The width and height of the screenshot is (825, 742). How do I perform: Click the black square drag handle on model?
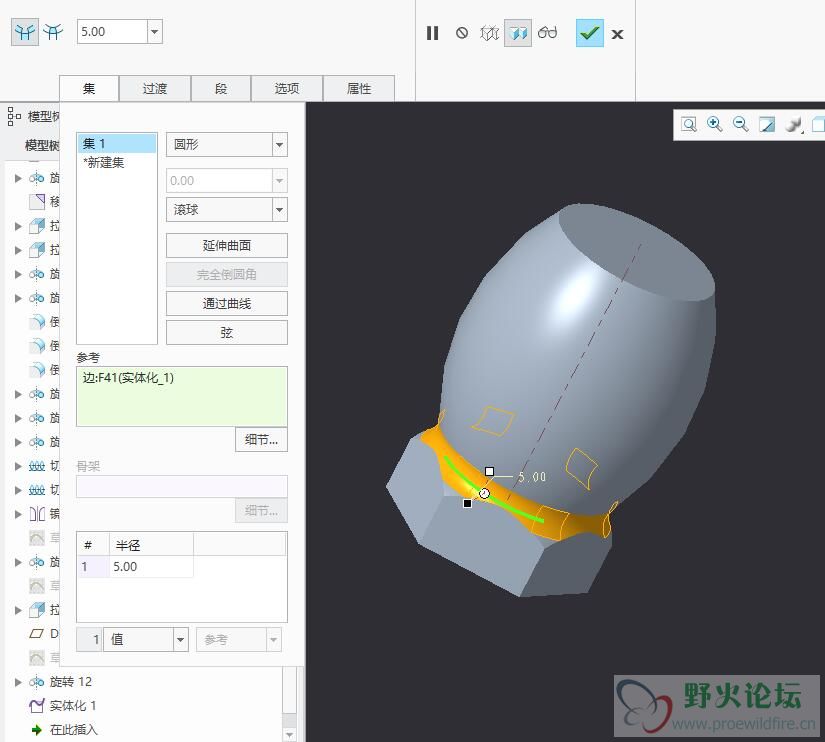[x=467, y=503]
